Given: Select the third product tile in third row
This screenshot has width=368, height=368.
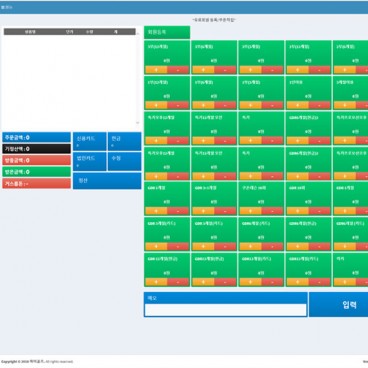Looking at the screenshot, I should pyautogui.click(x=261, y=128).
